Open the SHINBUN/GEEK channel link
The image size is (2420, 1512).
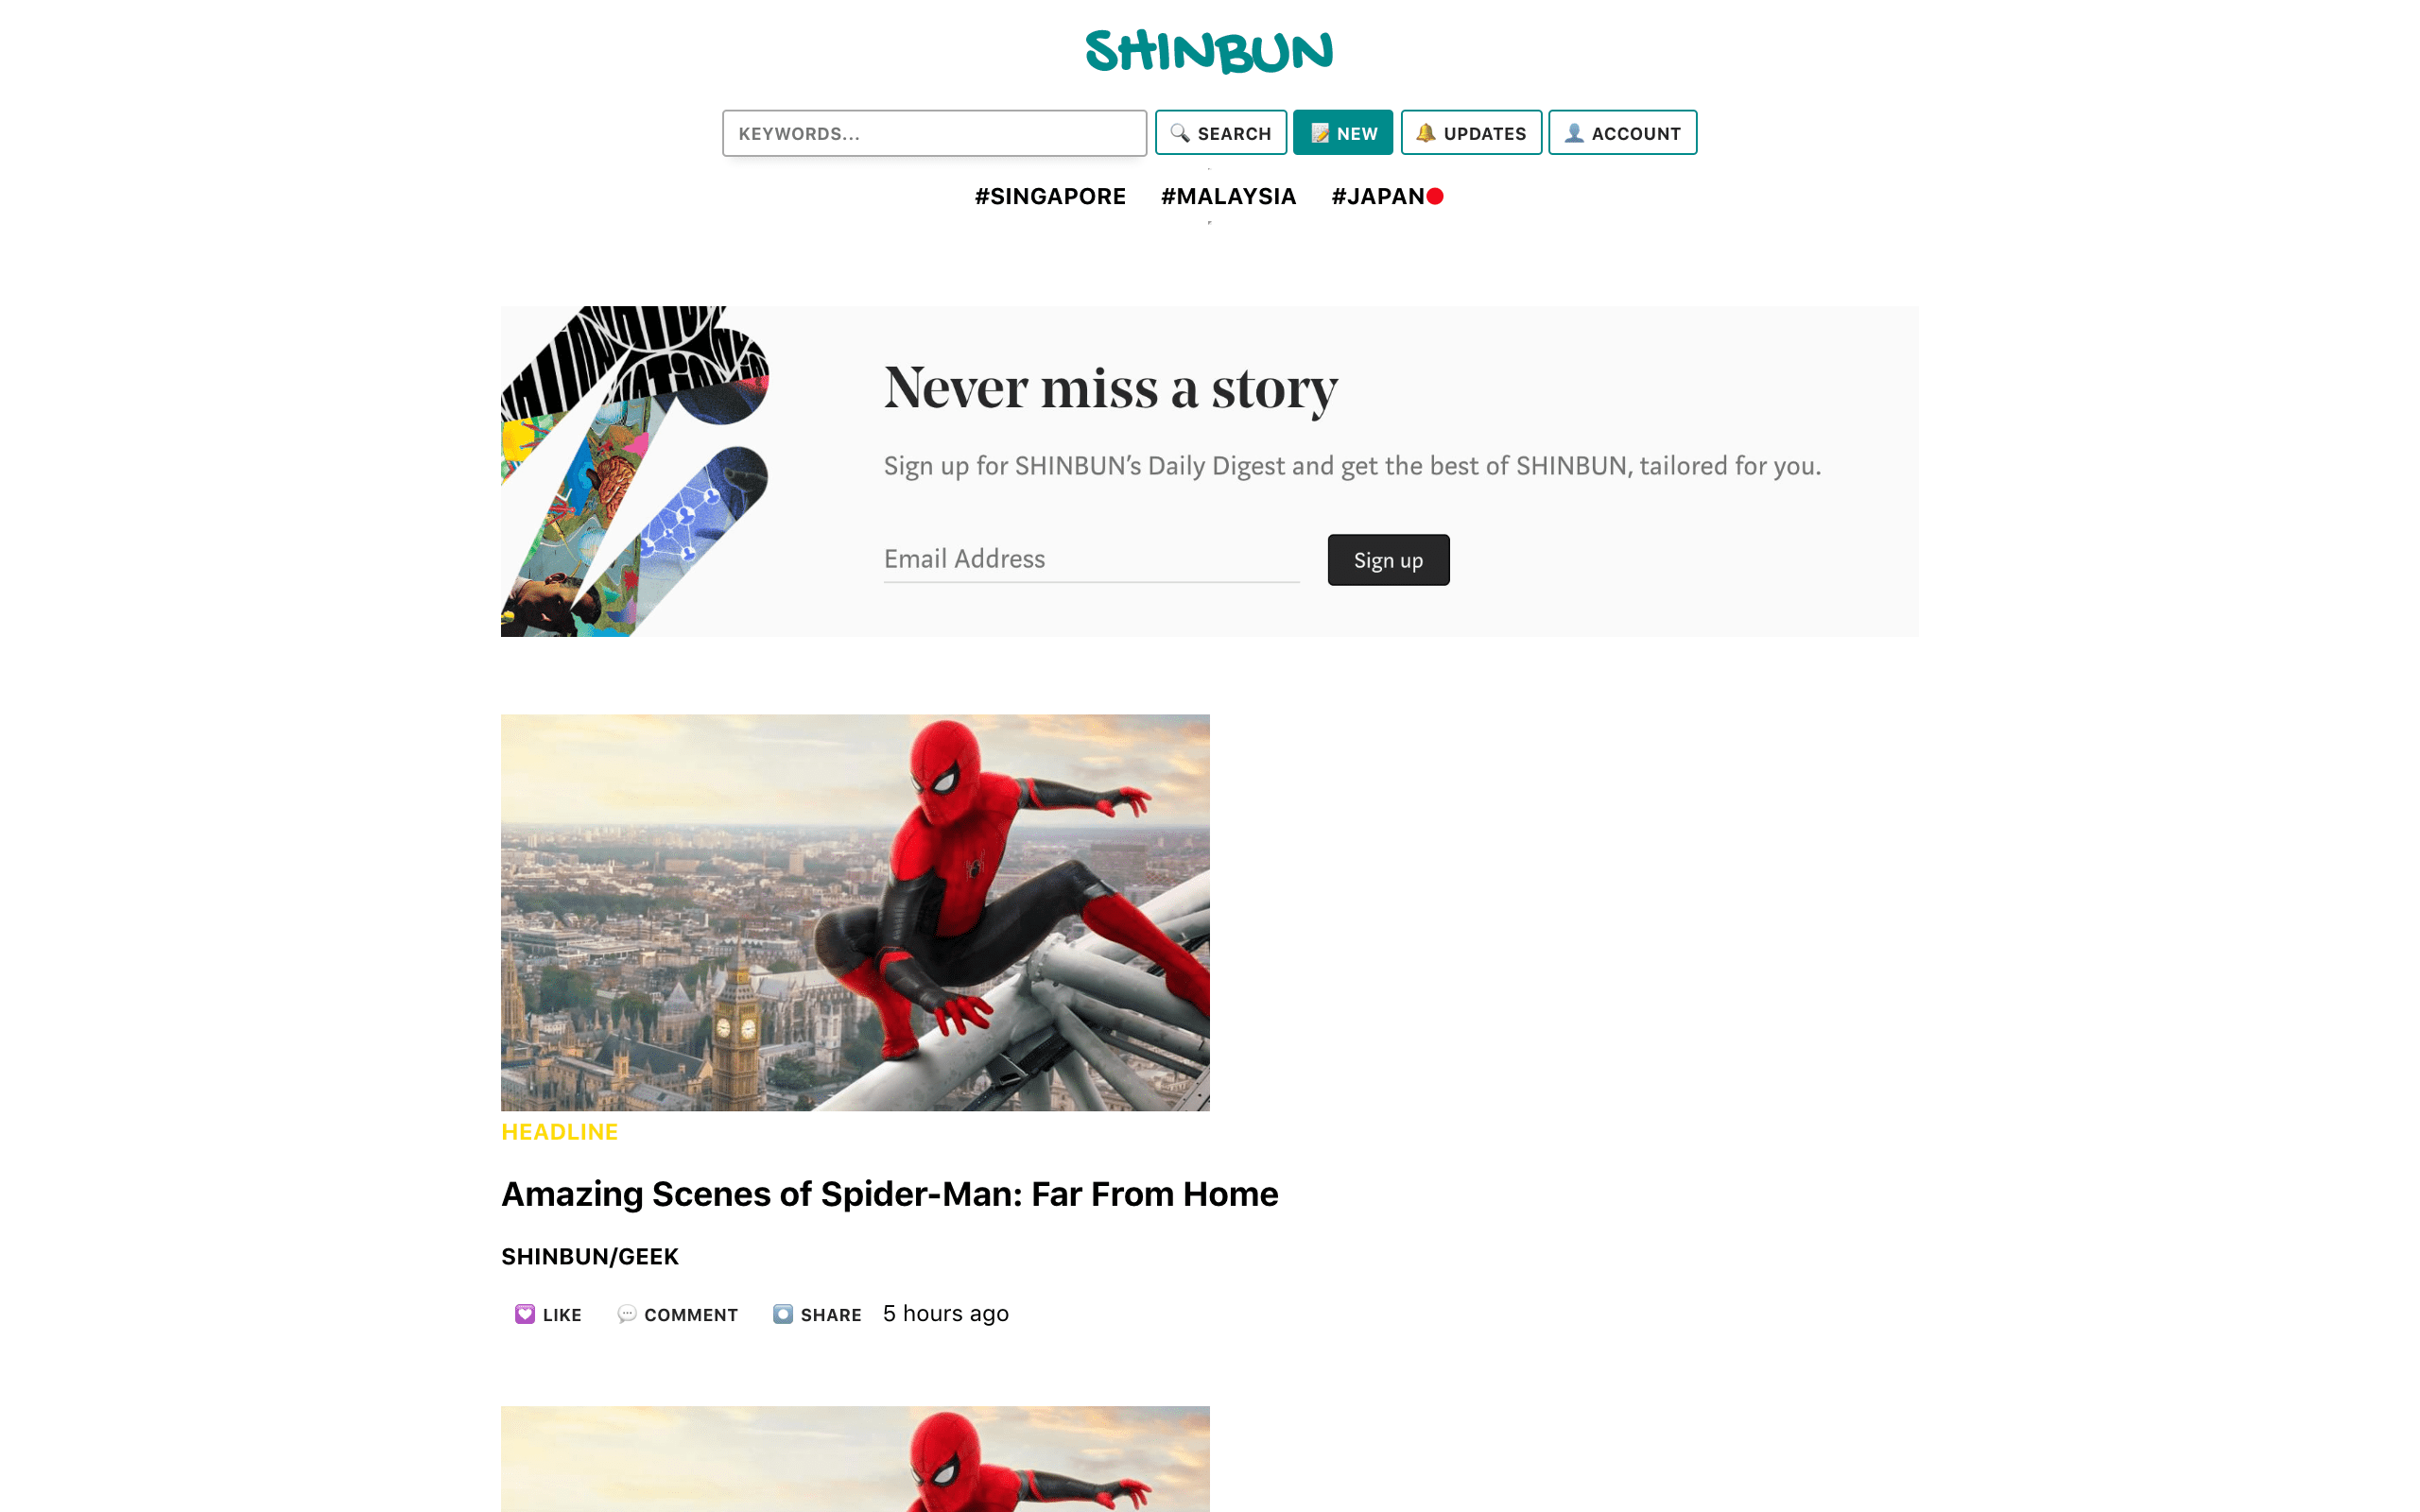[x=590, y=1256]
